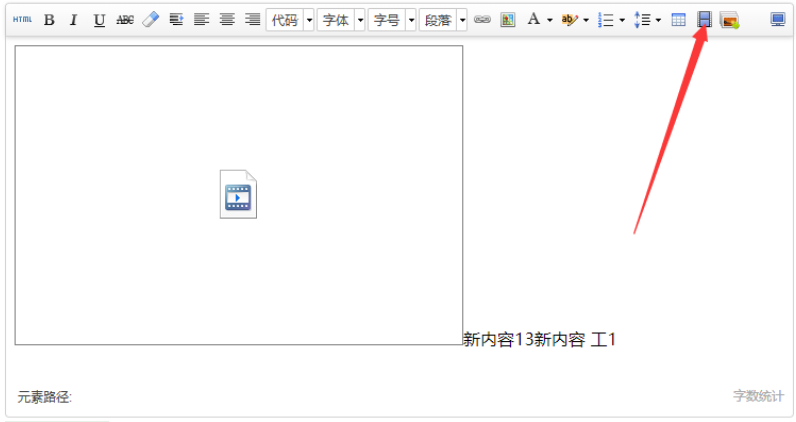Click the line spacing icon
Viewport: 796px width, 422px height.
pos(642,20)
